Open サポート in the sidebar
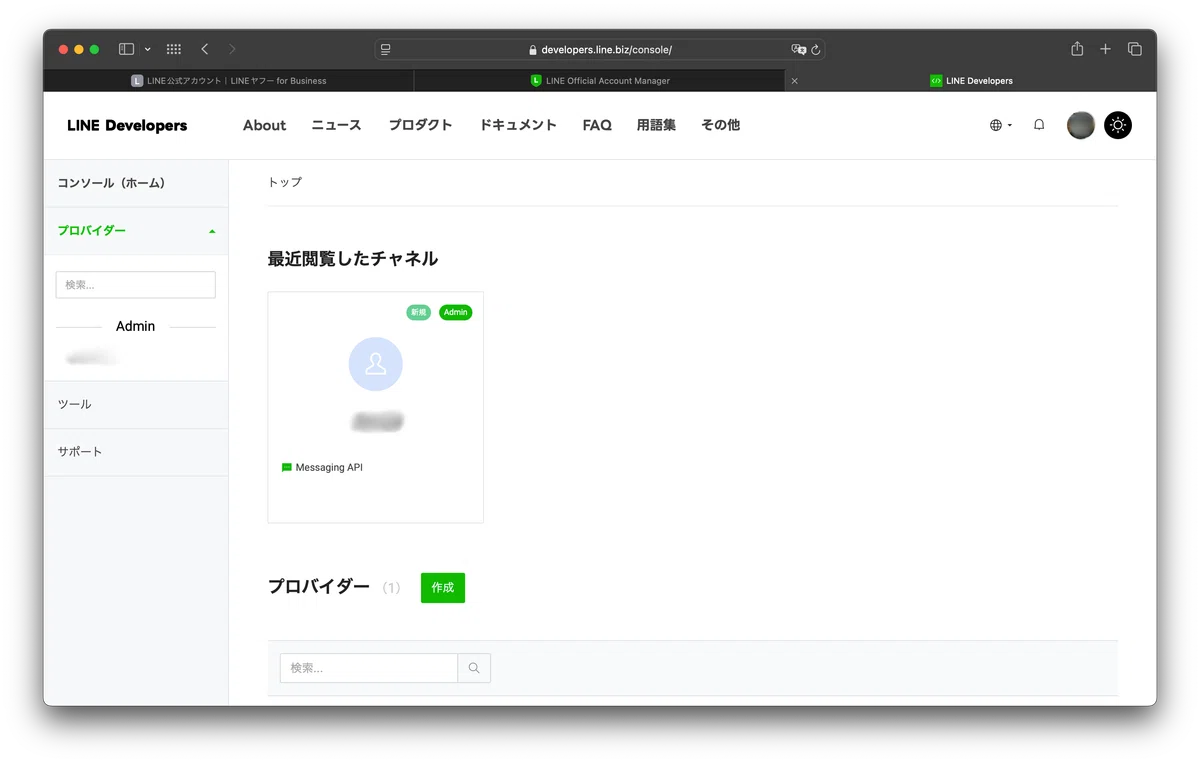 point(136,452)
